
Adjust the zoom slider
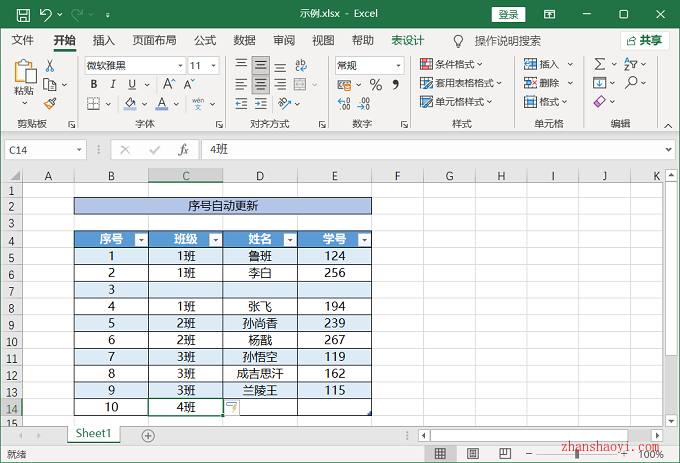(577, 454)
